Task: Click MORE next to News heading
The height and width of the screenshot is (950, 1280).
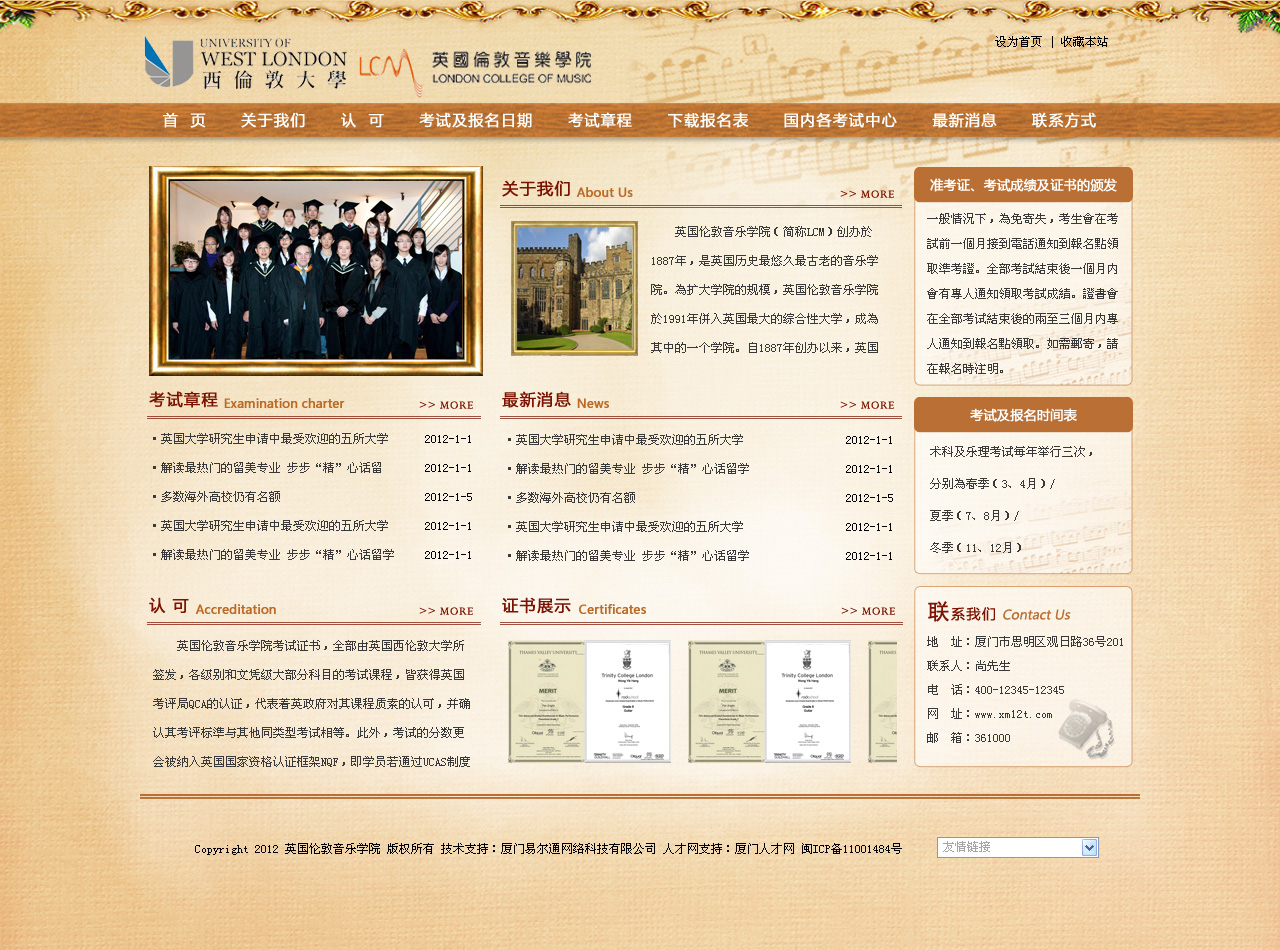Action: coord(867,405)
